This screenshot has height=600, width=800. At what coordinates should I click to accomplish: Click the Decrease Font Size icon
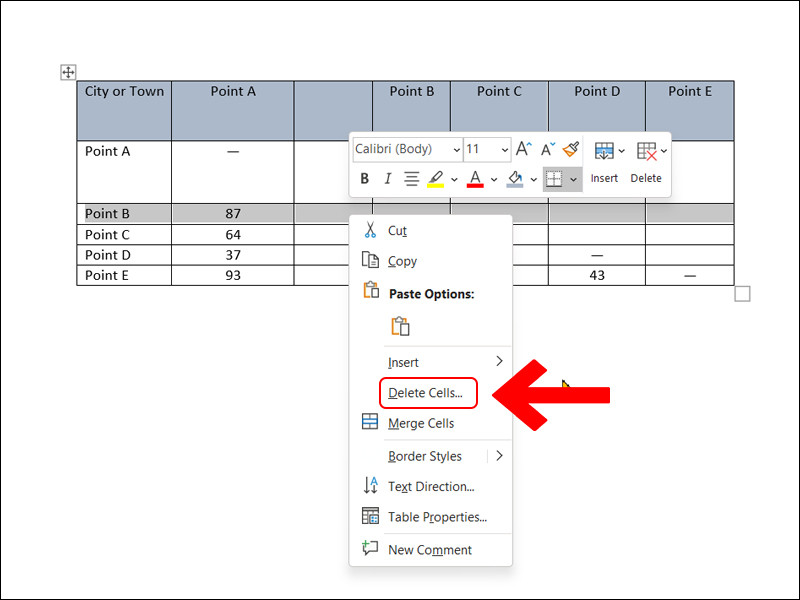coord(546,149)
